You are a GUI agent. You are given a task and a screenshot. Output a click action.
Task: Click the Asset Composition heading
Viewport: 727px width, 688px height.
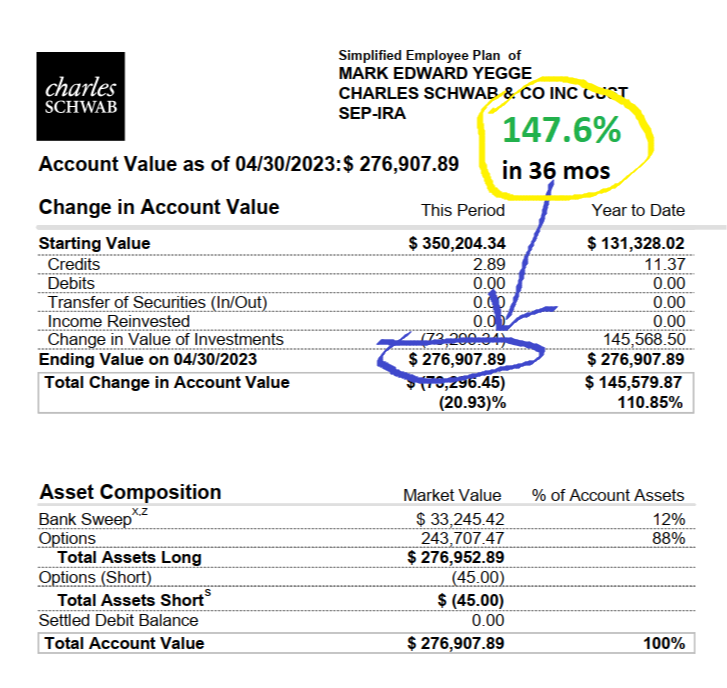pyautogui.click(x=130, y=492)
